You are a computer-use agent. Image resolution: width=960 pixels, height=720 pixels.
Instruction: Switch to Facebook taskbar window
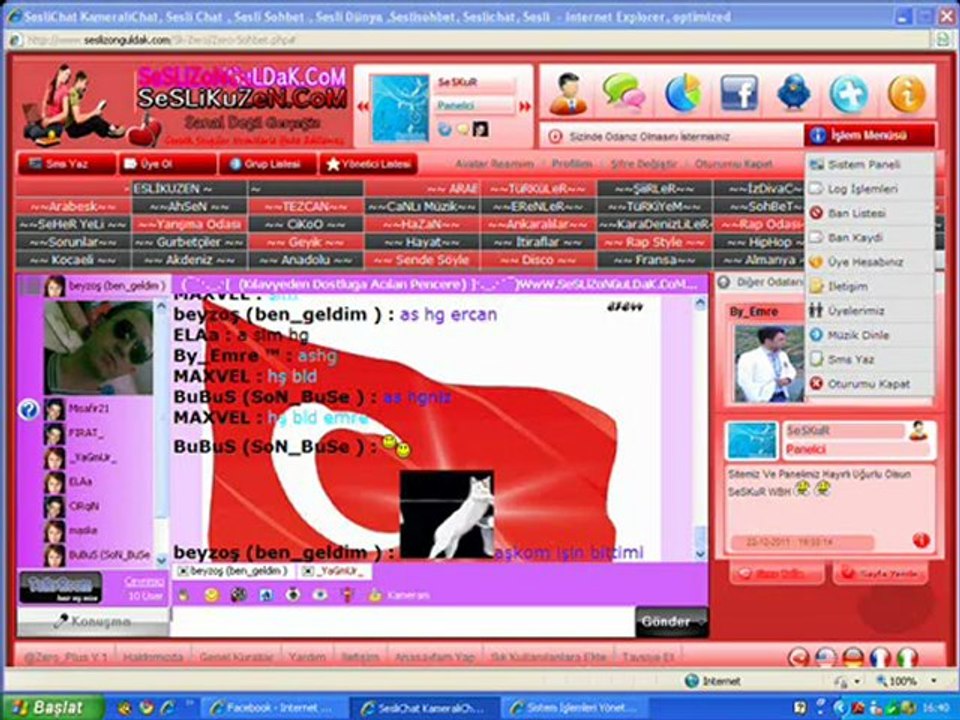(273, 708)
